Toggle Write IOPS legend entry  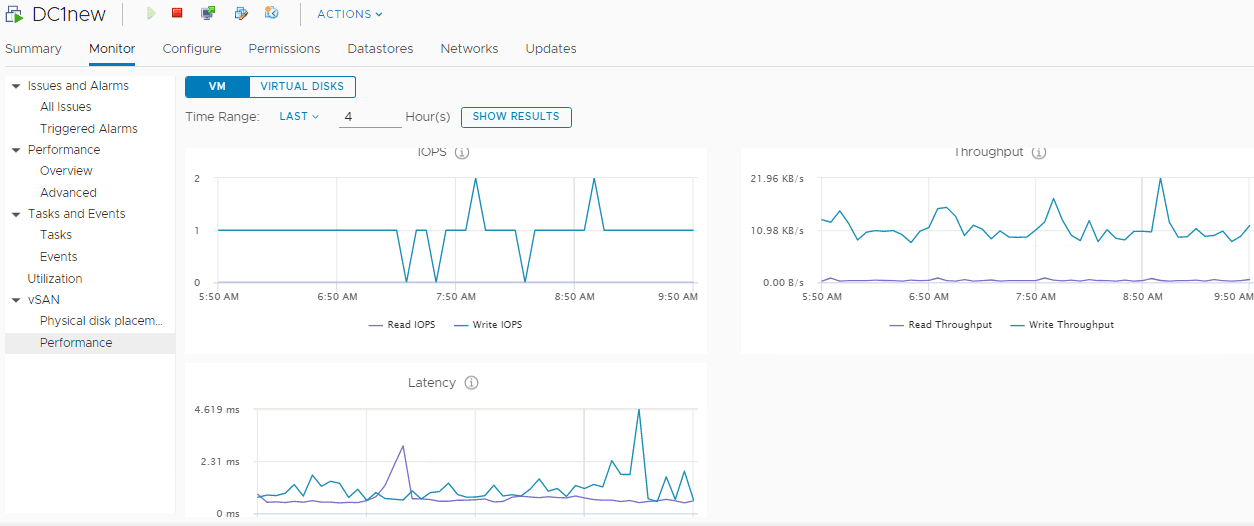coord(488,325)
